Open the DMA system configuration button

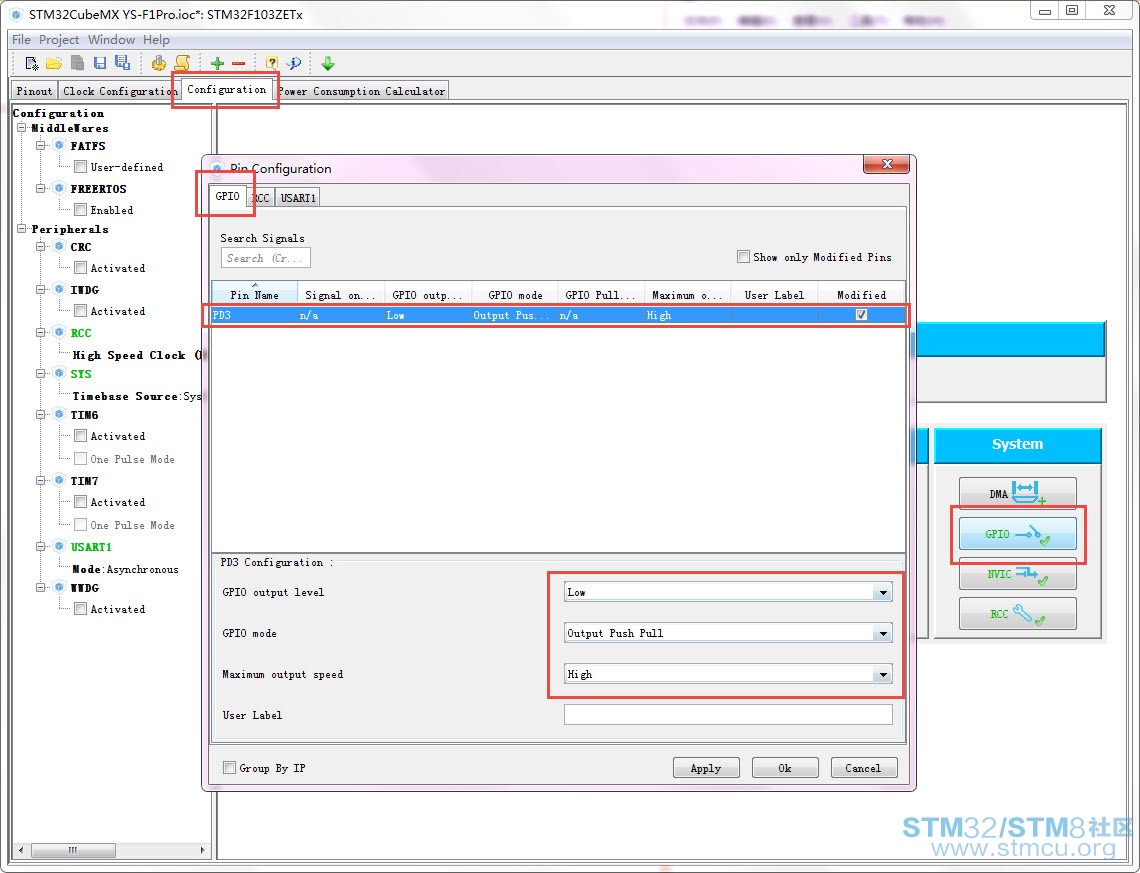point(1017,494)
